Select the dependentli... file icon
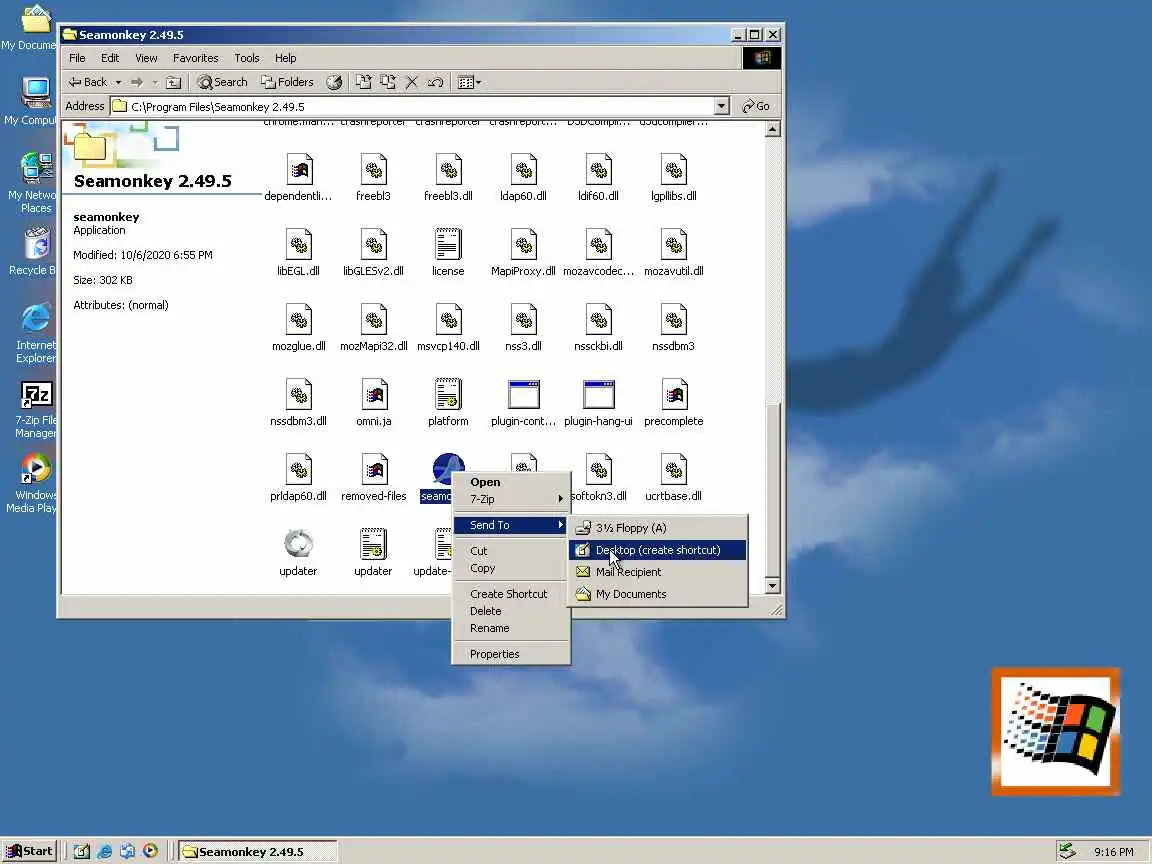The image size is (1152, 864). click(x=298, y=170)
